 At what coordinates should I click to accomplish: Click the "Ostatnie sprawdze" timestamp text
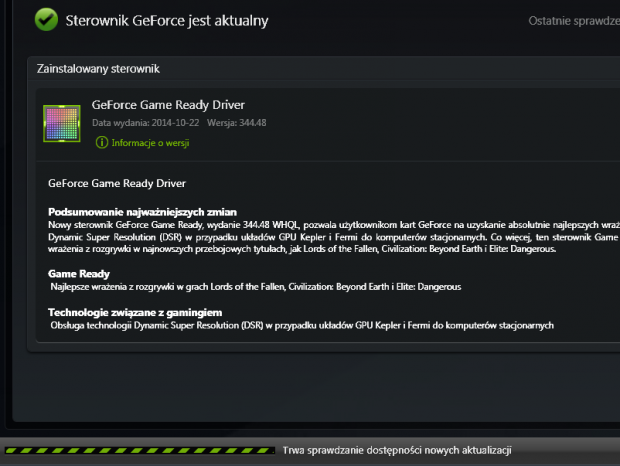572,20
